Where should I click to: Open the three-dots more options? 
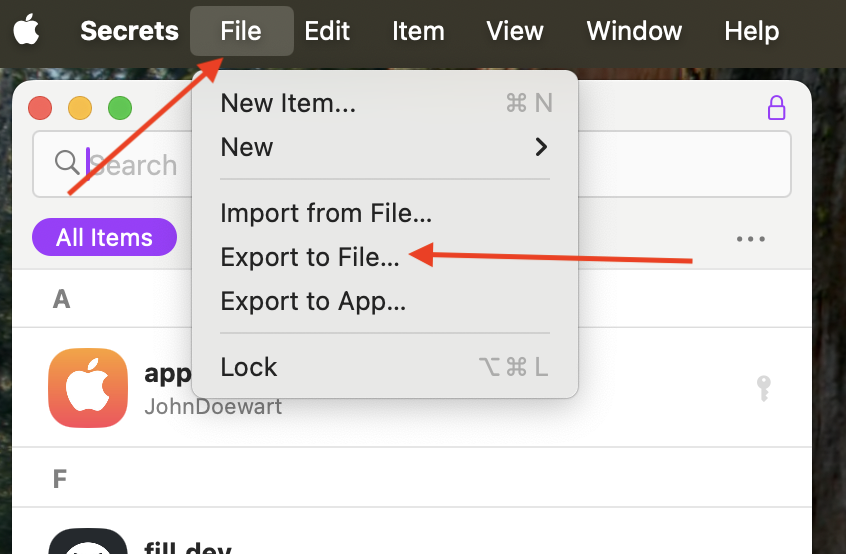tap(751, 238)
